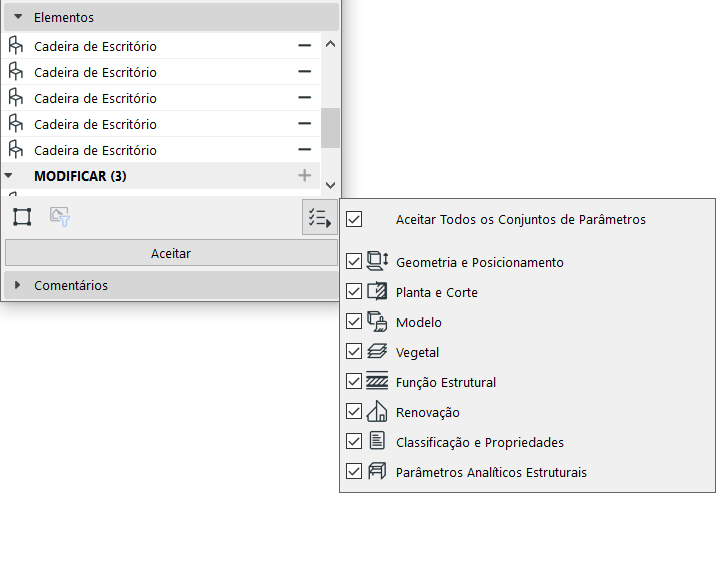Click the elements list vertical scrollbar thumb
The image size is (722, 569).
point(330,128)
